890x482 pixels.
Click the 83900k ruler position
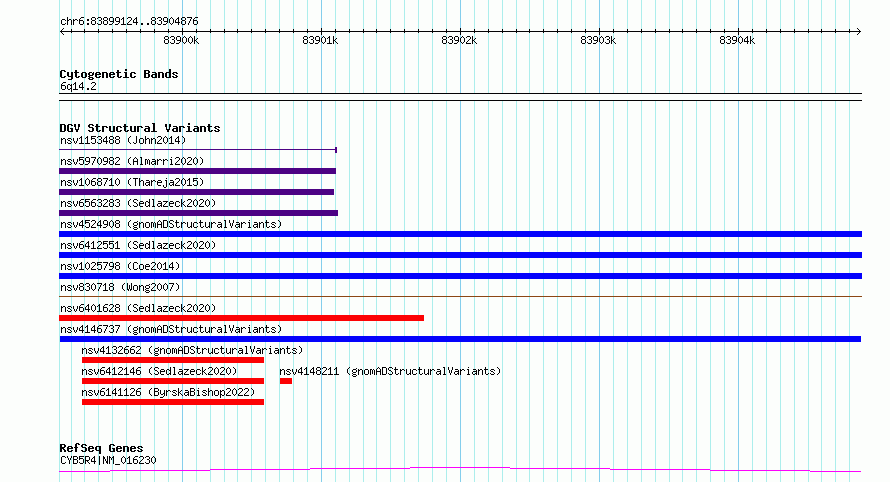click(181, 40)
